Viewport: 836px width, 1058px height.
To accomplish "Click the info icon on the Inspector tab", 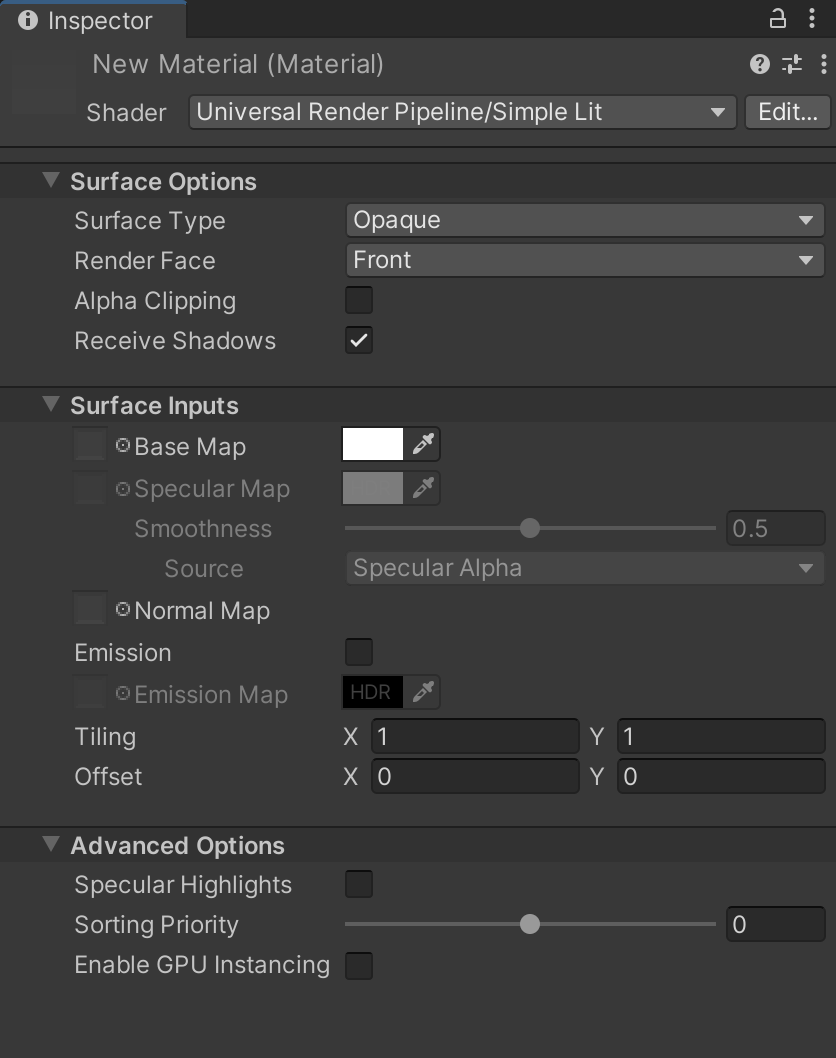I will click(x=28, y=20).
